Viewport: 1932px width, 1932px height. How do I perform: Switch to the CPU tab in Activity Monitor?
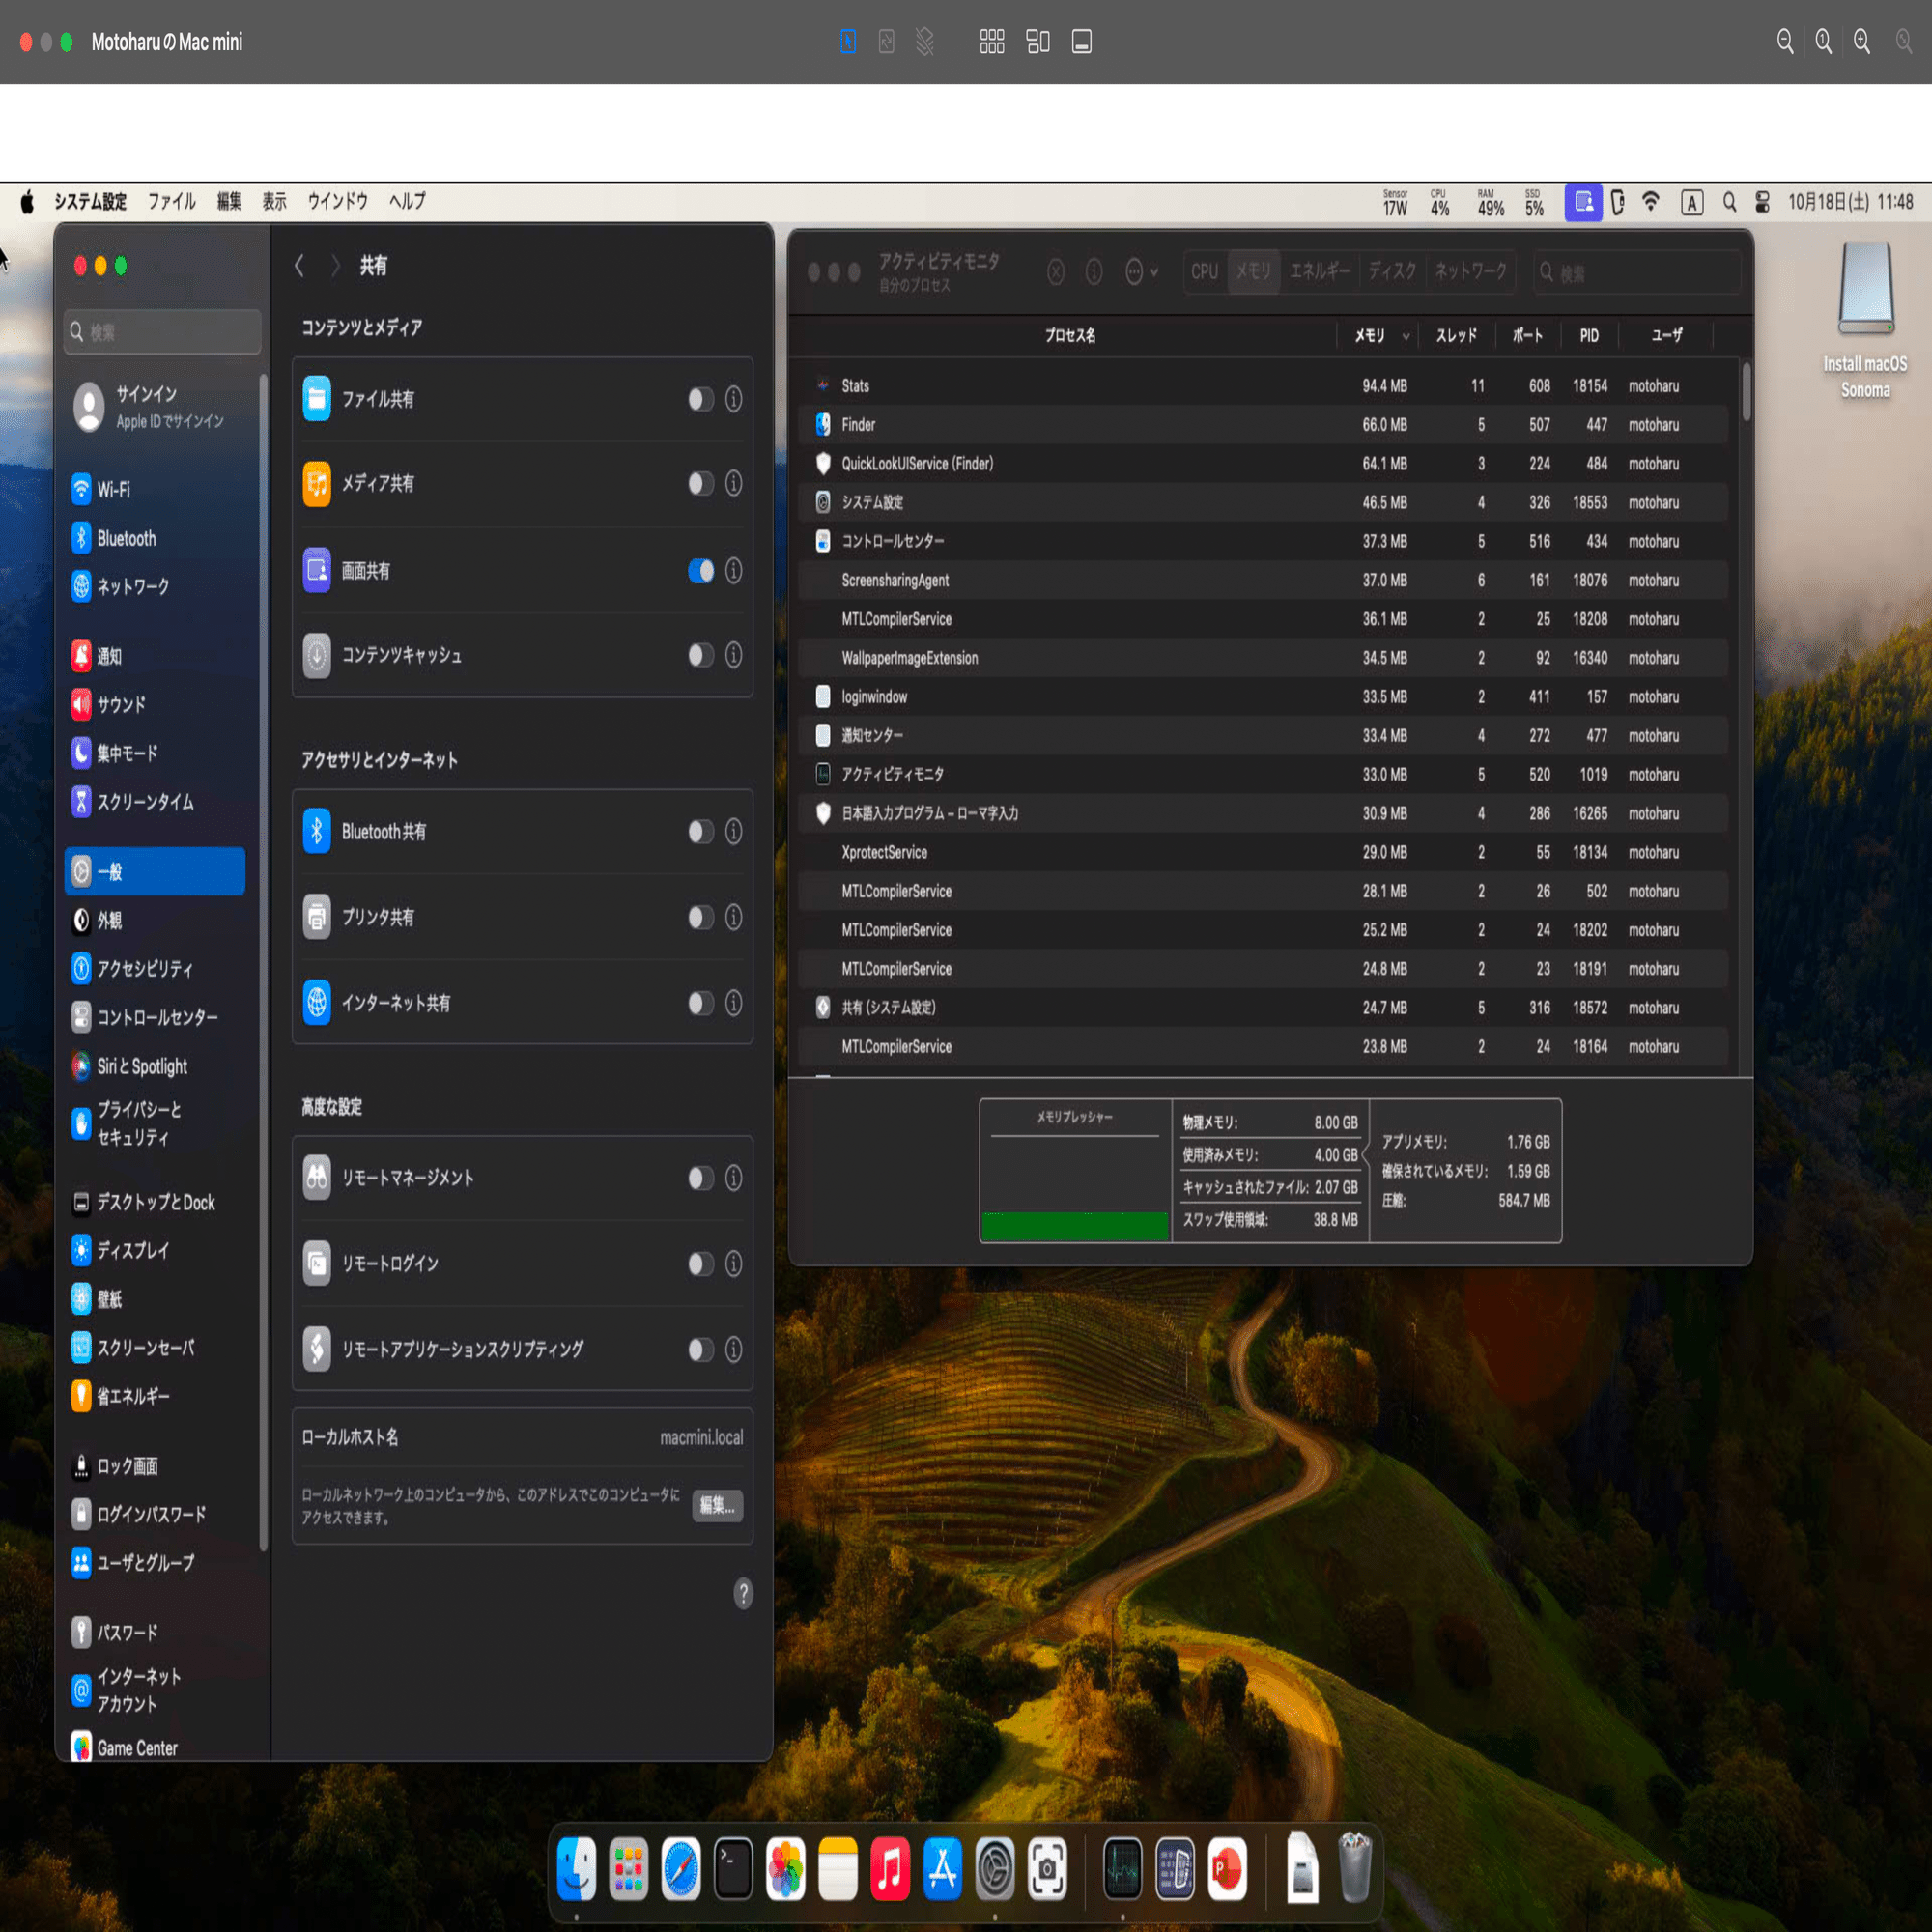tap(1204, 271)
